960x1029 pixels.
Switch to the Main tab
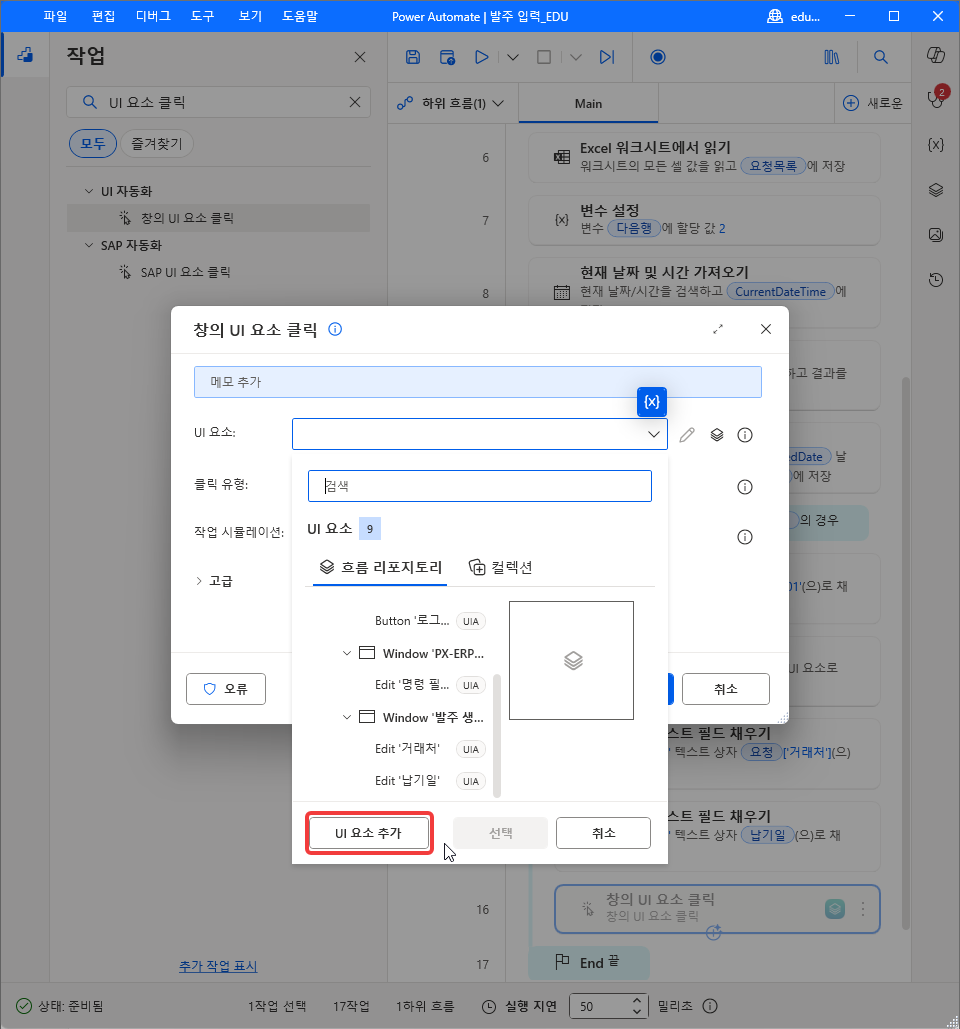(588, 104)
